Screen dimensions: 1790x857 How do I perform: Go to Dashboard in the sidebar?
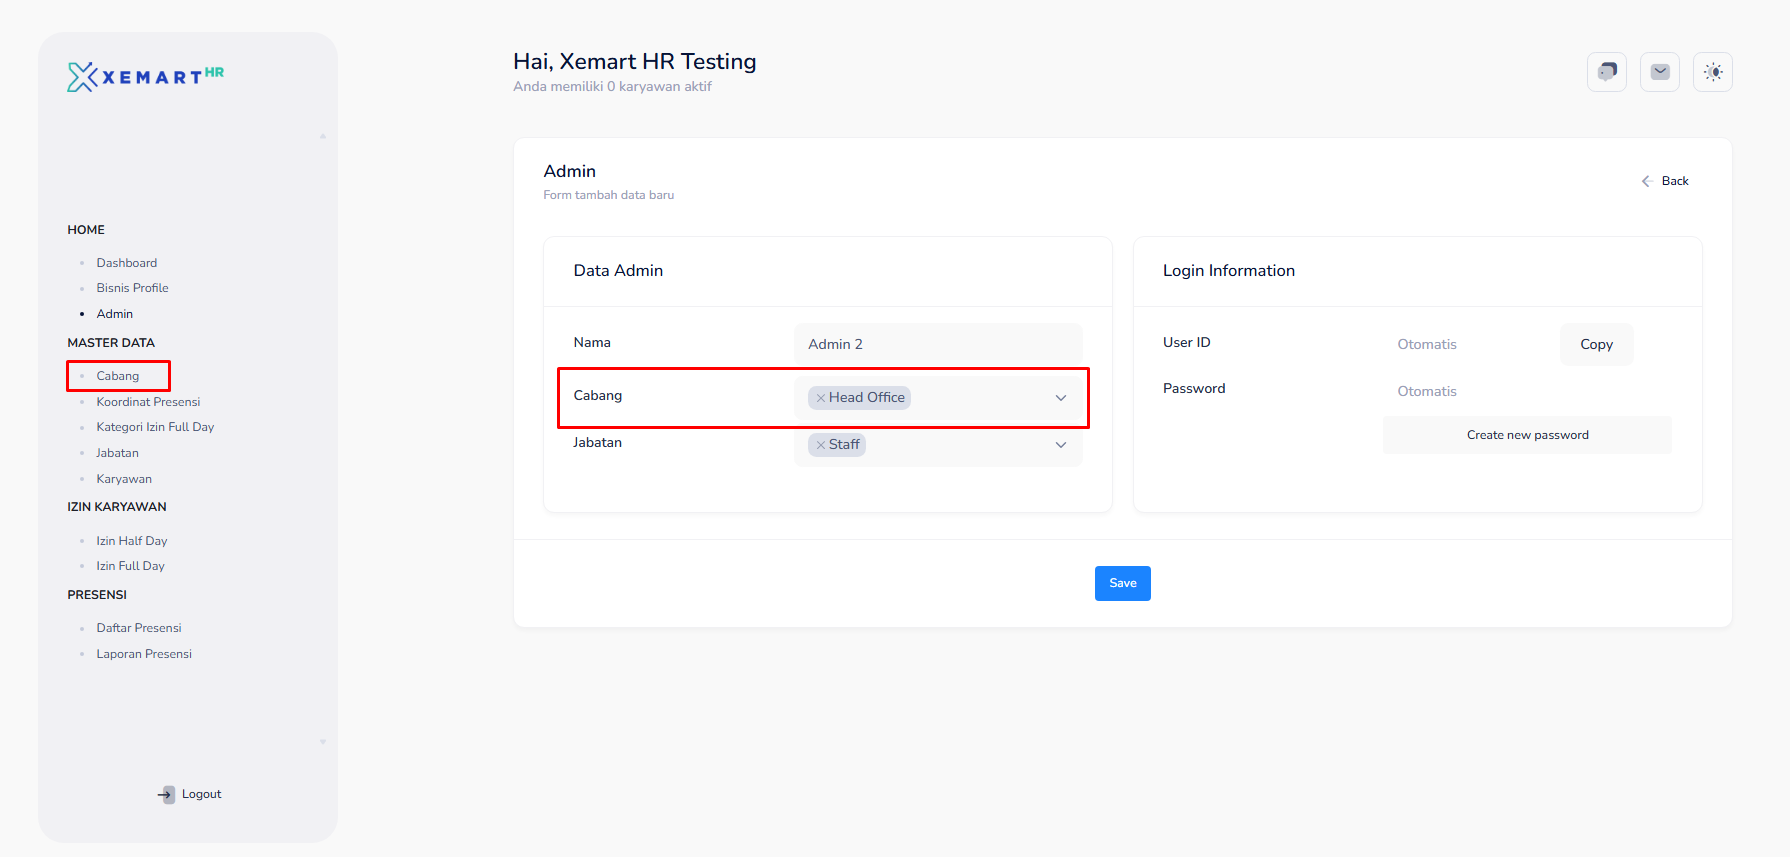126,263
